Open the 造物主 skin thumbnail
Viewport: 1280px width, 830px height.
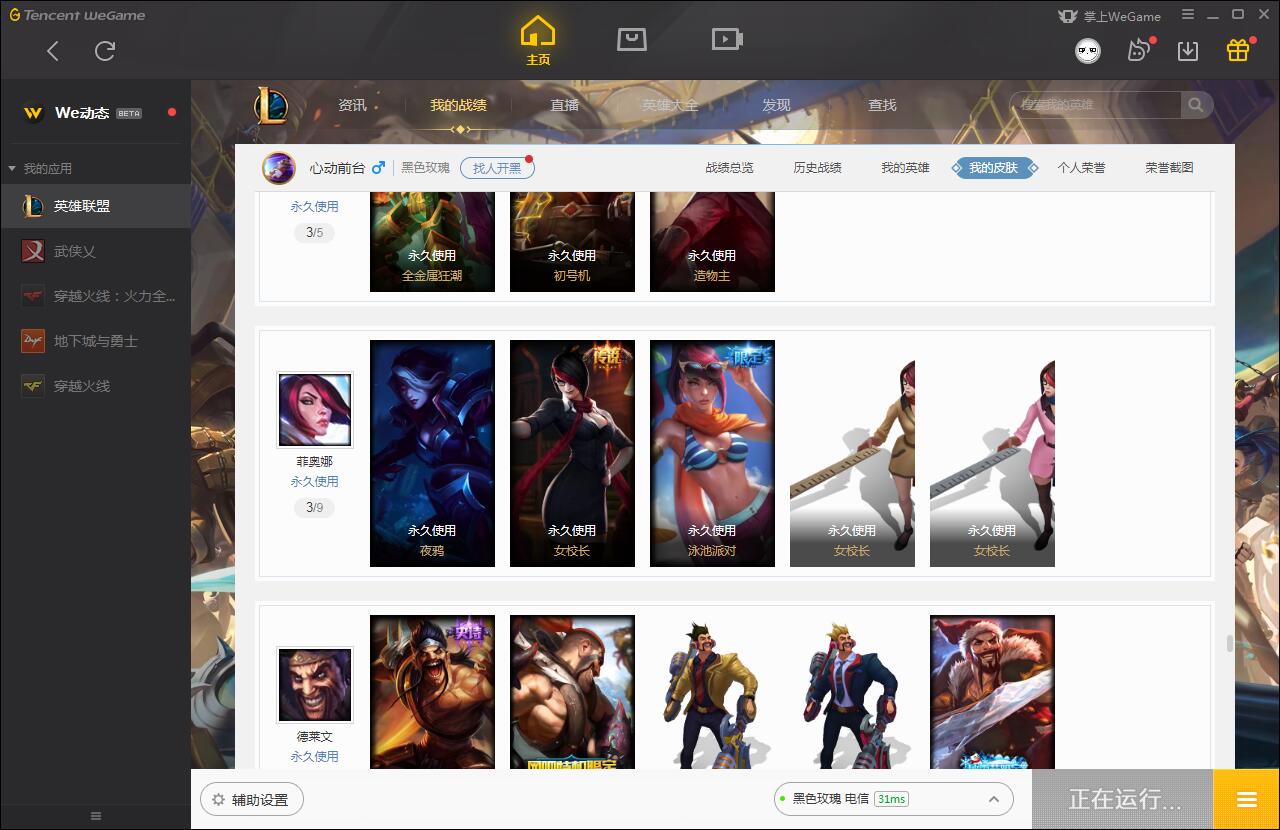coord(712,241)
